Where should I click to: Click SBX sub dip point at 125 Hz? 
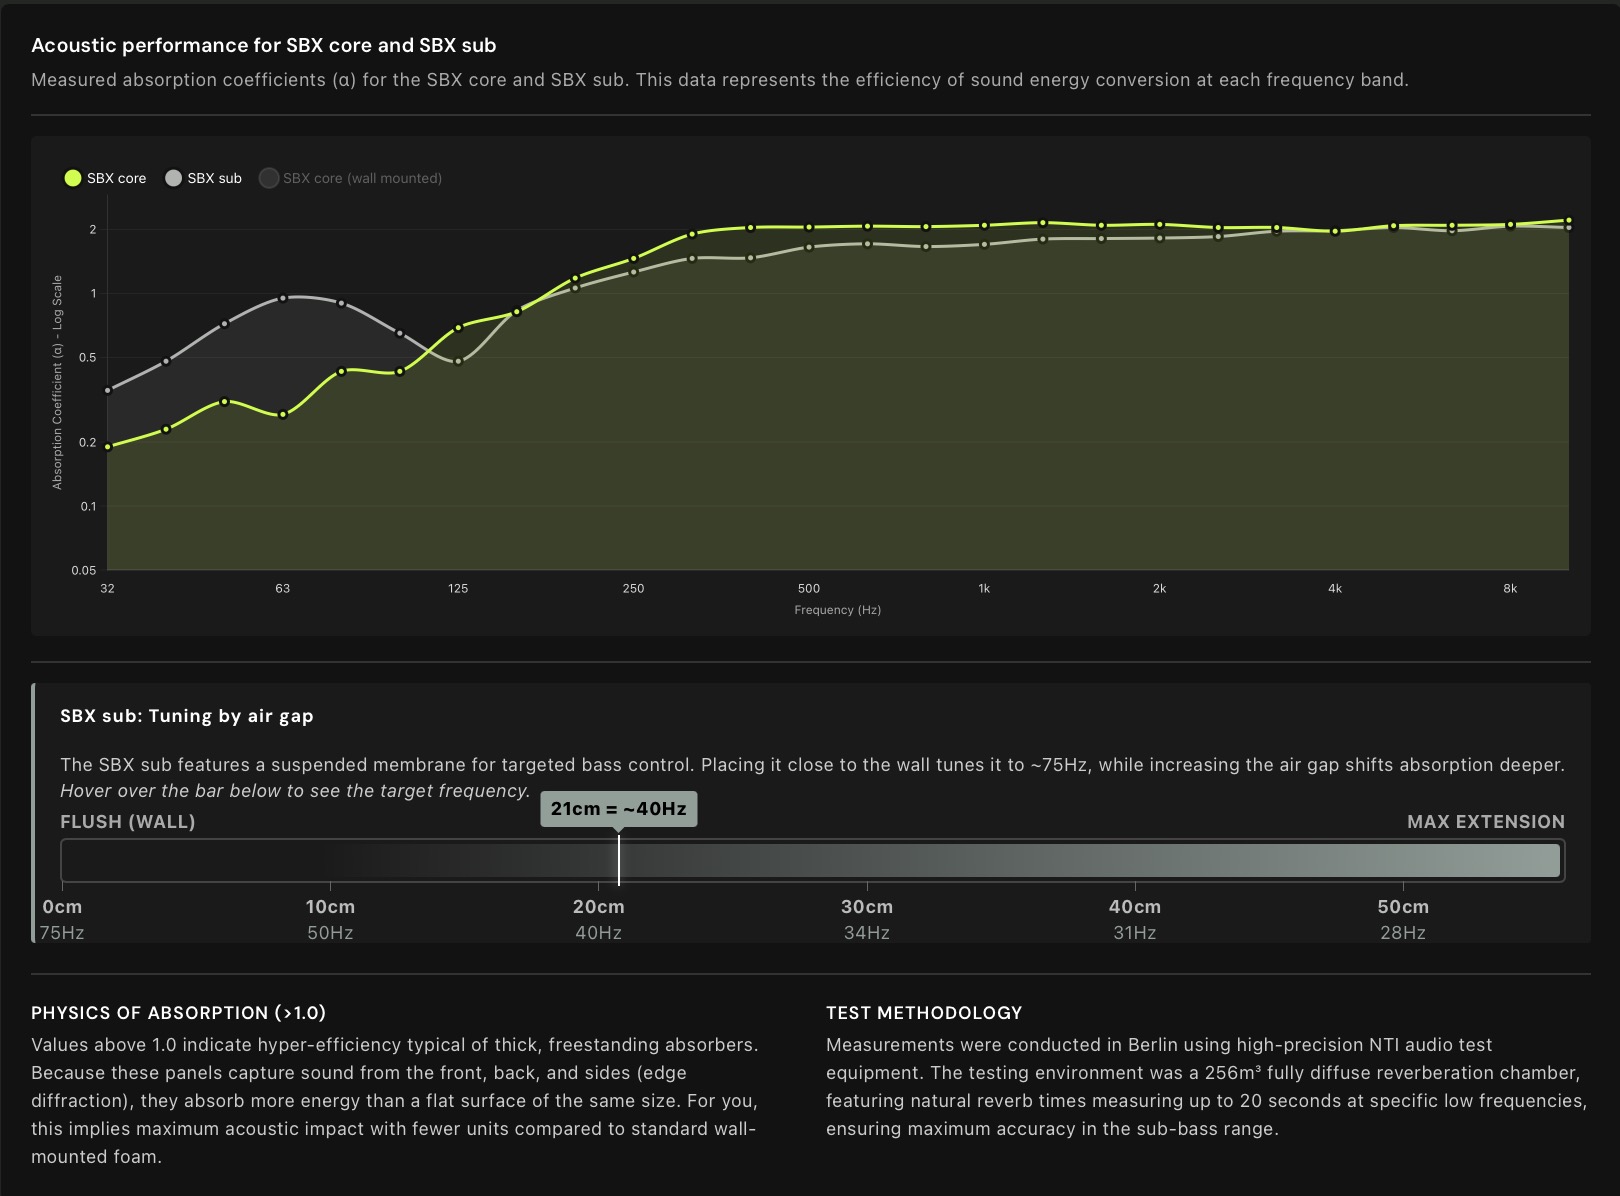(458, 362)
